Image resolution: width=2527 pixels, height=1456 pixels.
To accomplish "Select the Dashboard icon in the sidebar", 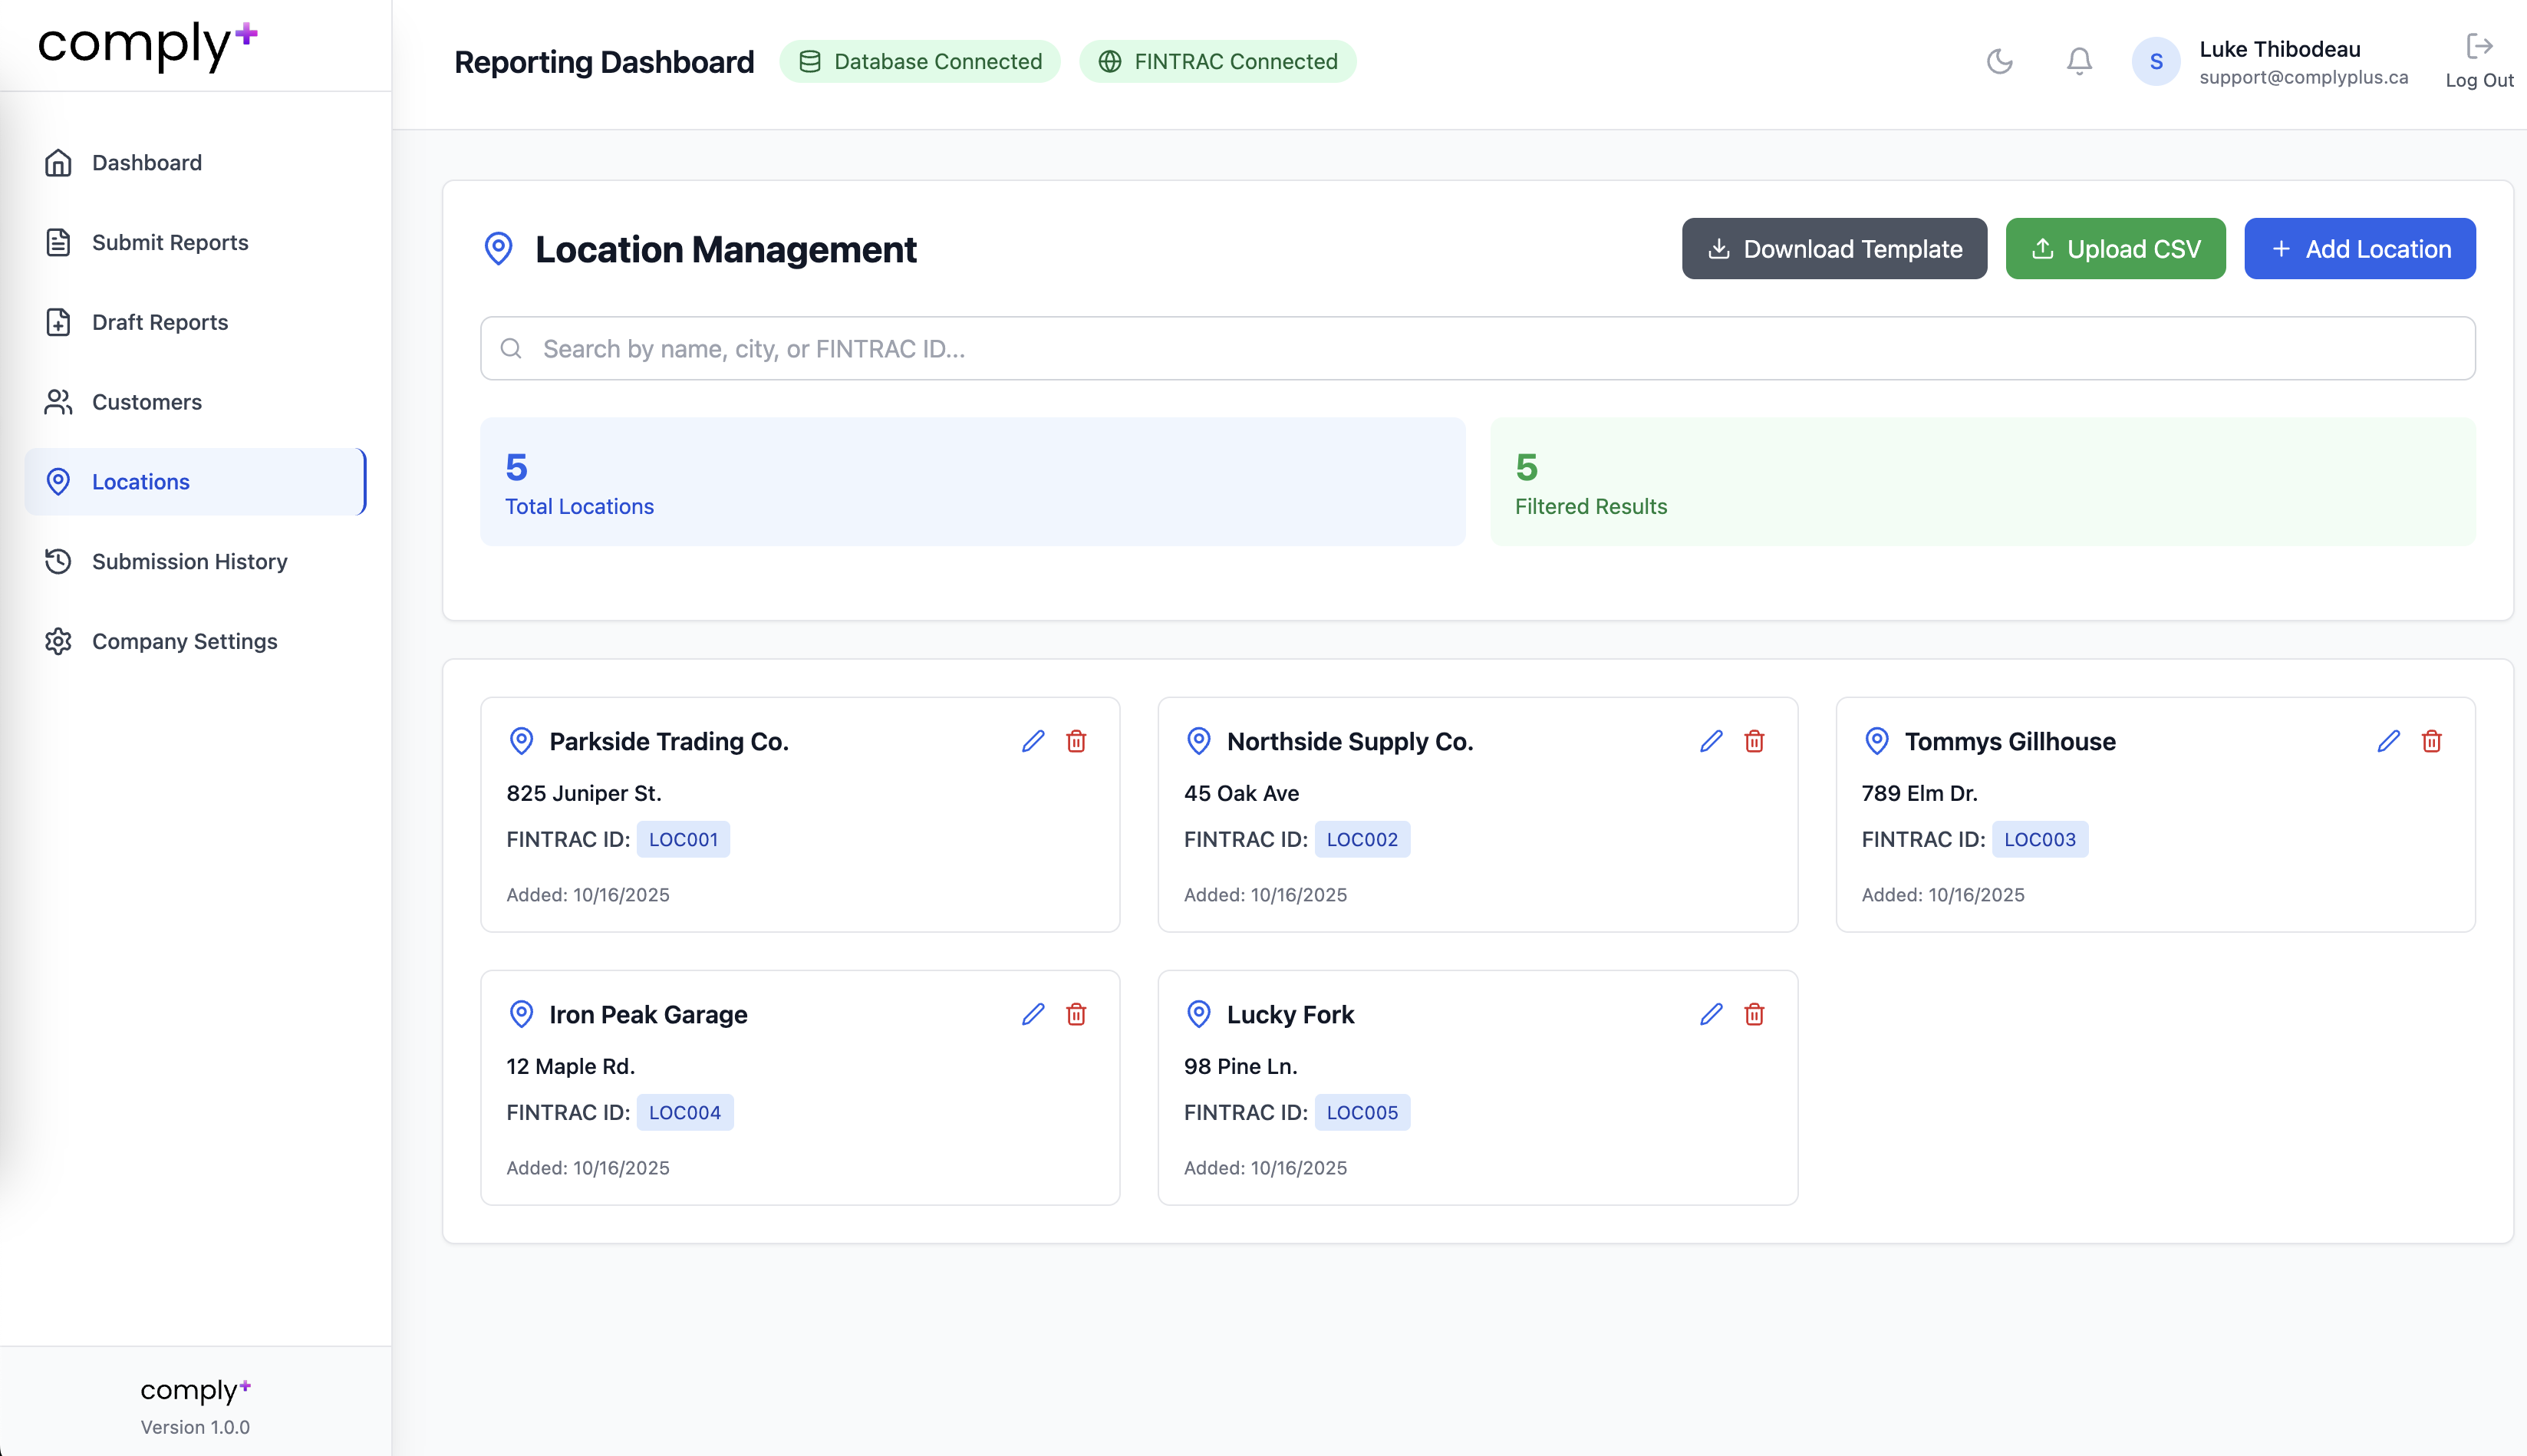I will [57, 162].
